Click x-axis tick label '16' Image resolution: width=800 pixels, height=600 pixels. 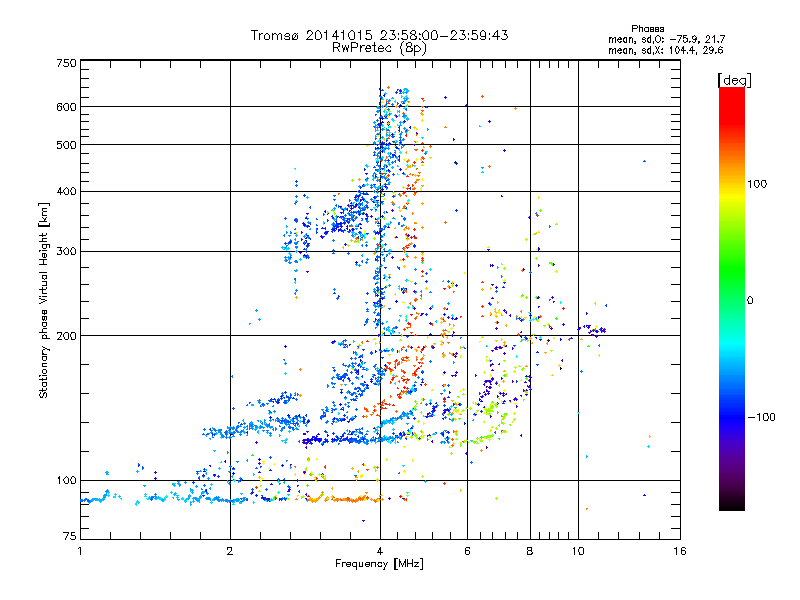click(680, 551)
